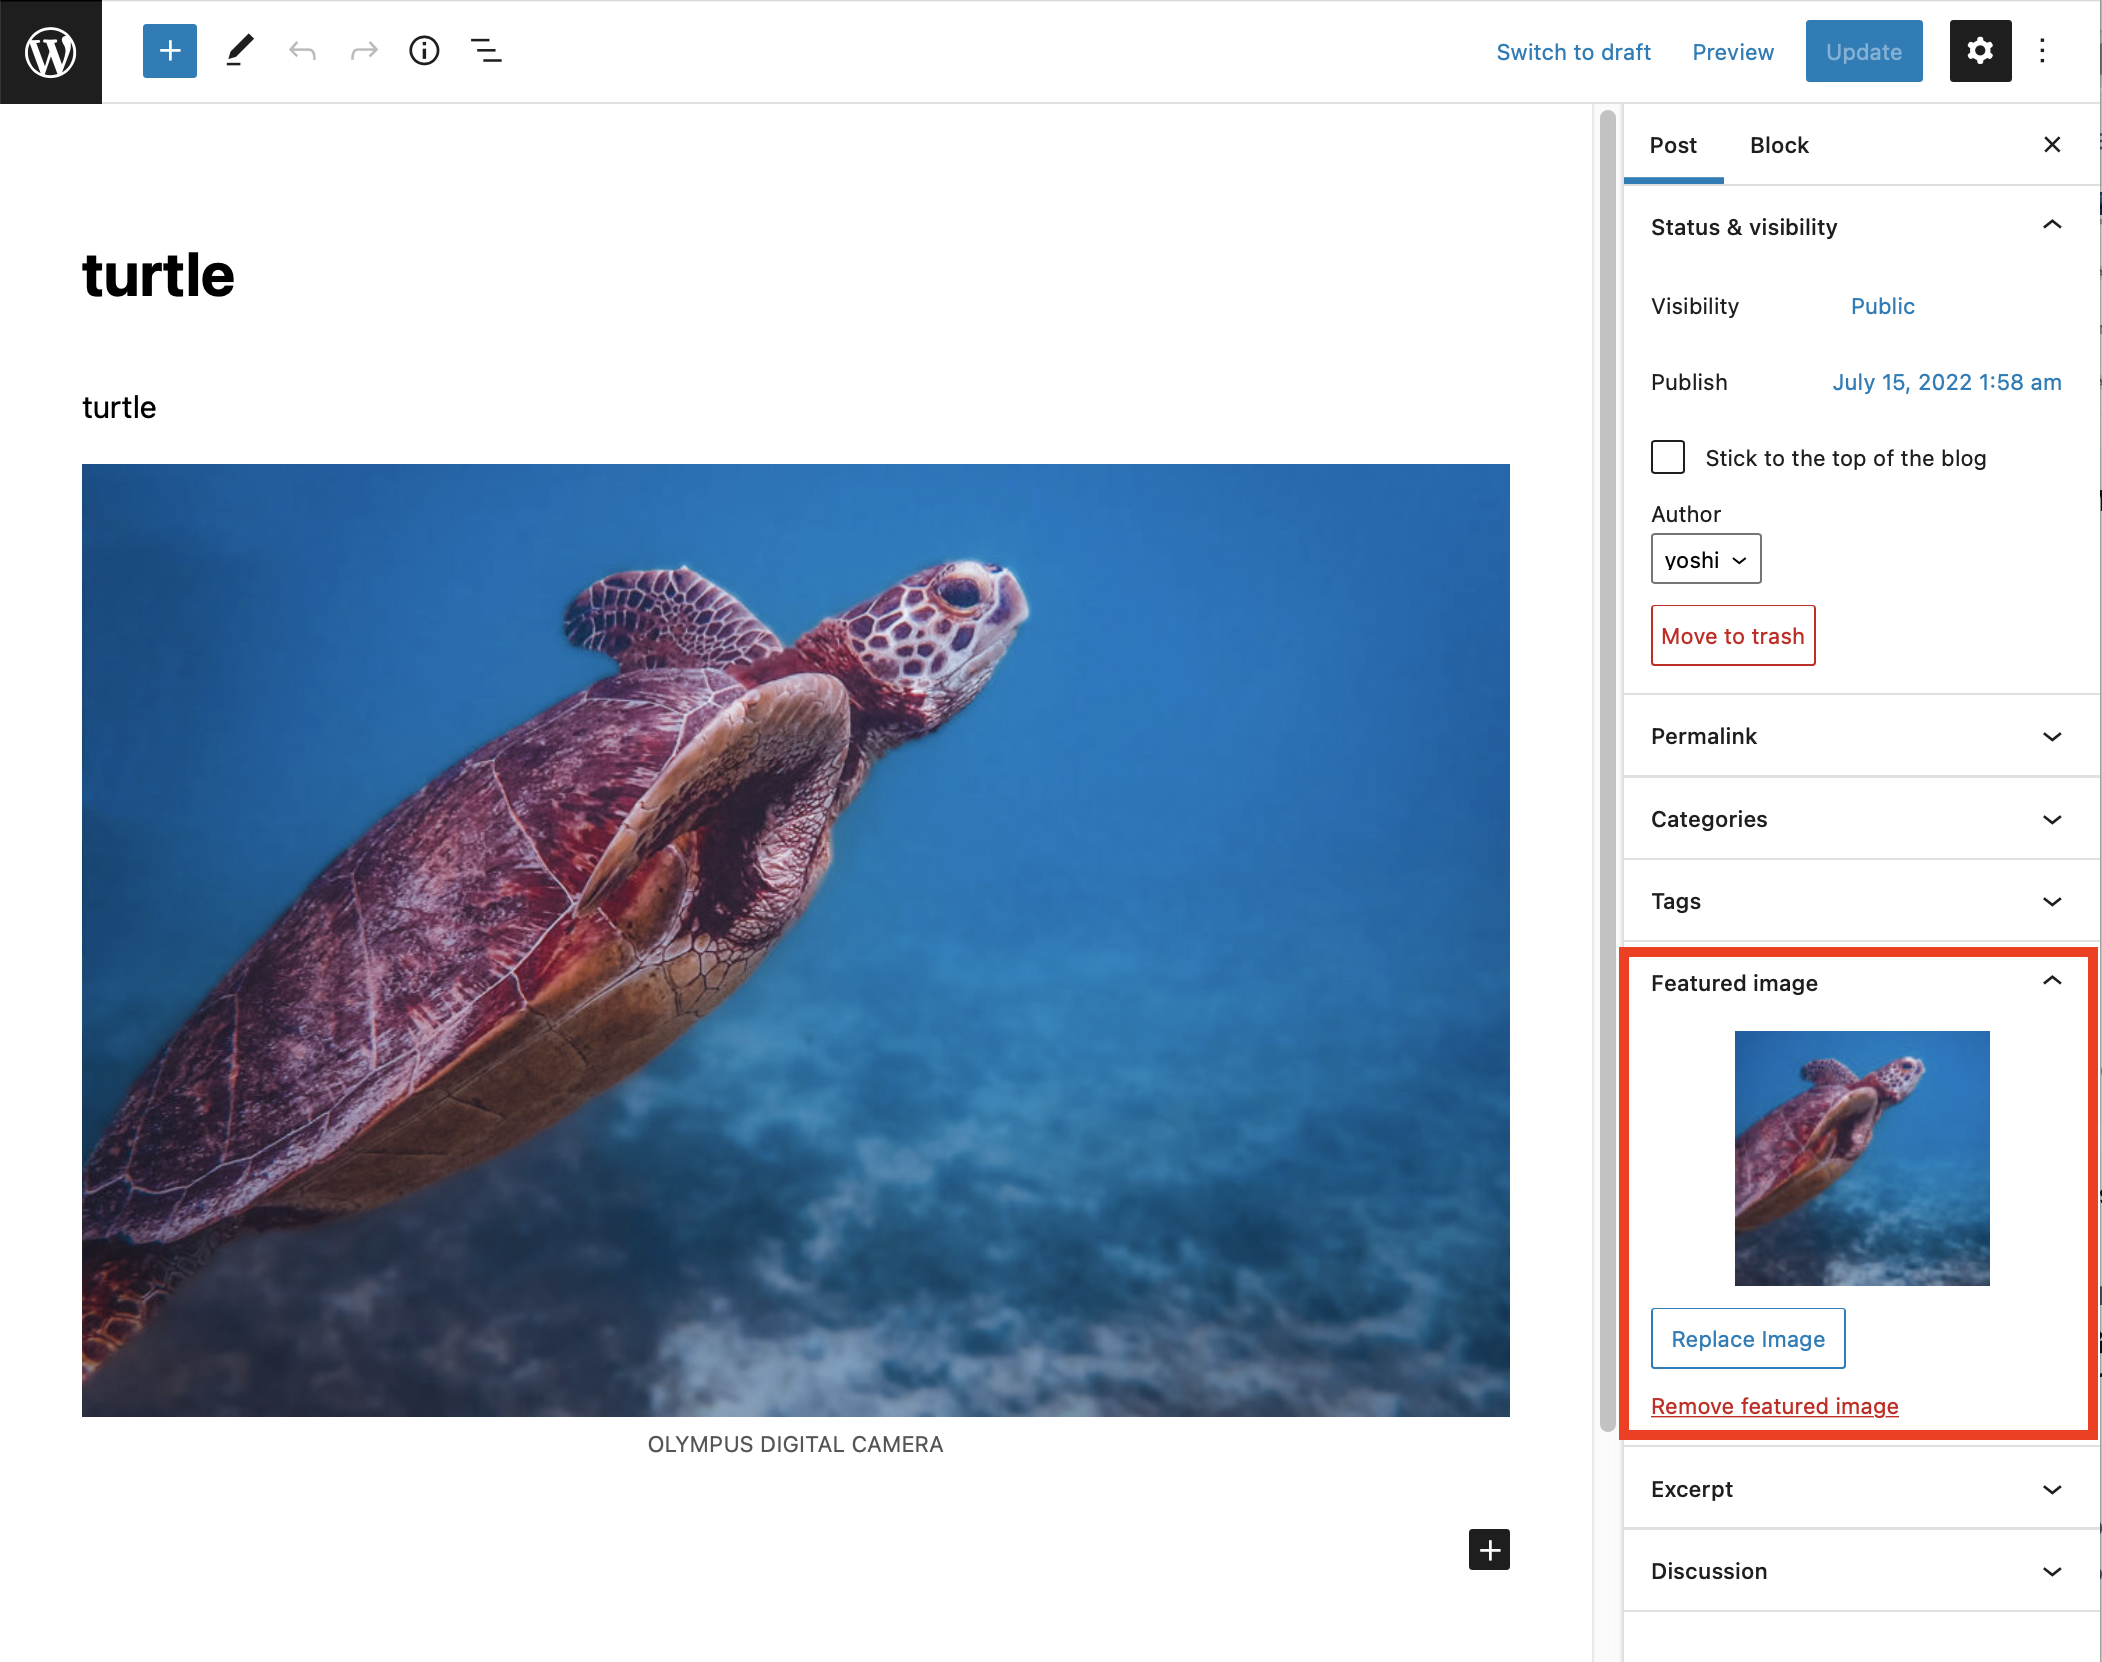Viewport: 2102px width, 1662px height.
Task: Click Remove featured image link
Action: [x=1774, y=1404]
